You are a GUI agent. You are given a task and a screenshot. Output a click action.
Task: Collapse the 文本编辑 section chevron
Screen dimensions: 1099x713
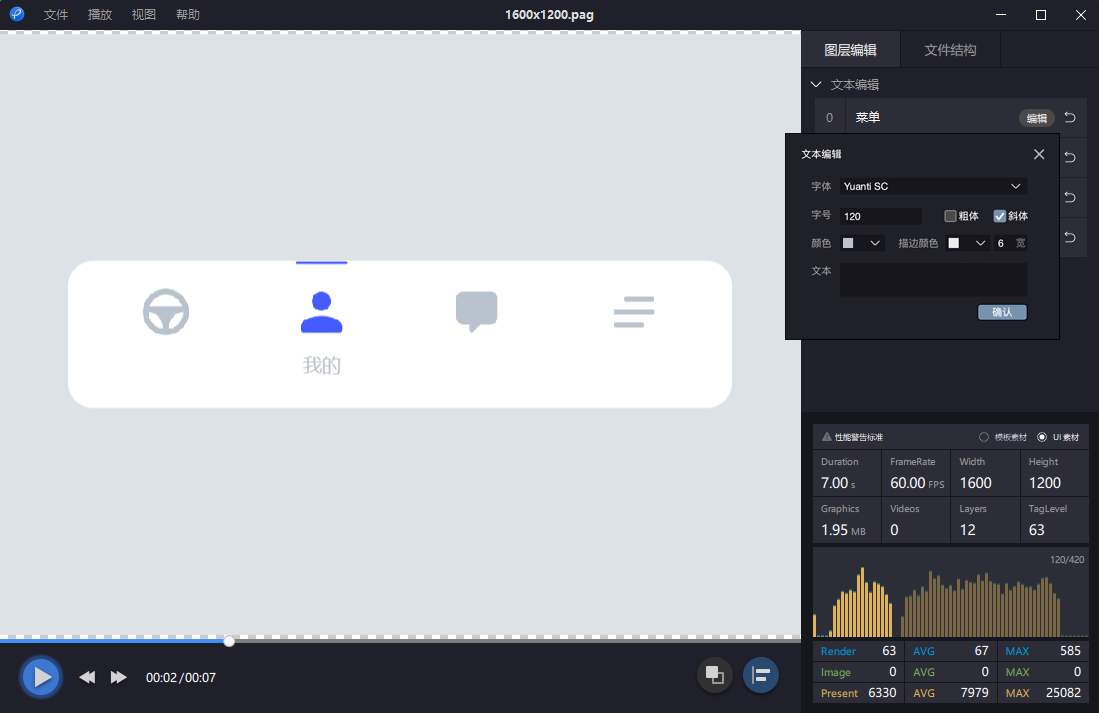click(x=816, y=84)
